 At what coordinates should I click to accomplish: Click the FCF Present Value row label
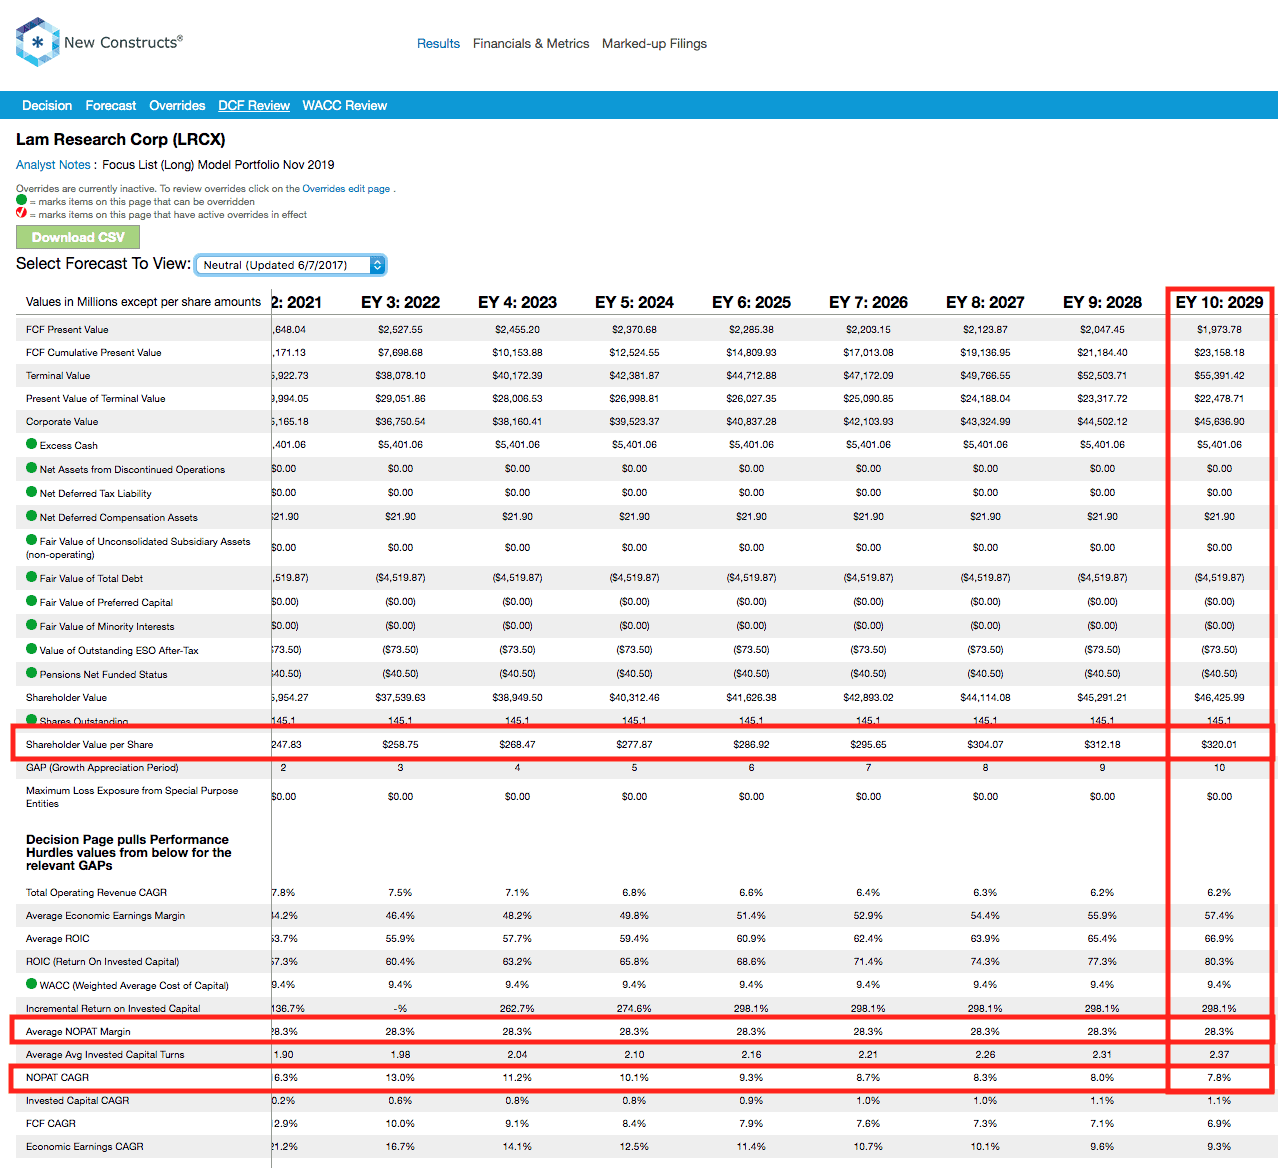point(67,329)
